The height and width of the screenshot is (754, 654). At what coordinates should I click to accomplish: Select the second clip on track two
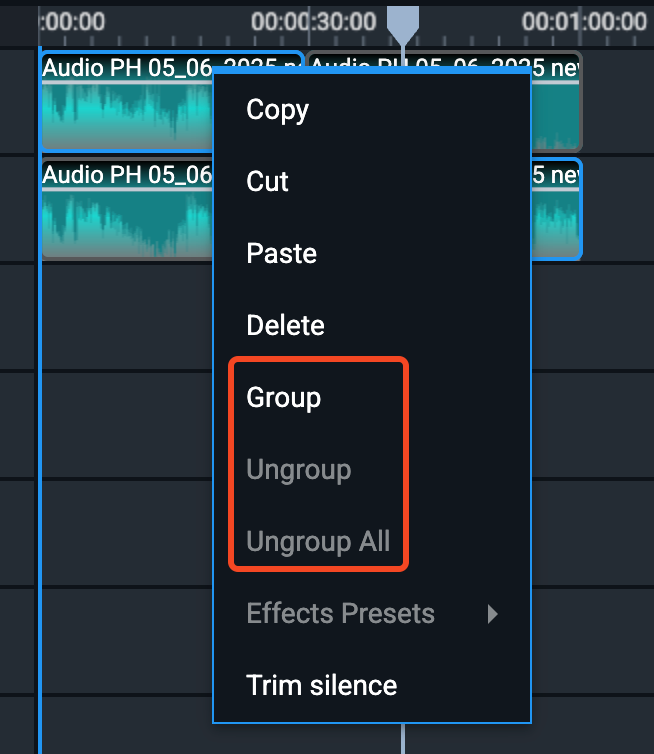click(x=556, y=210)
